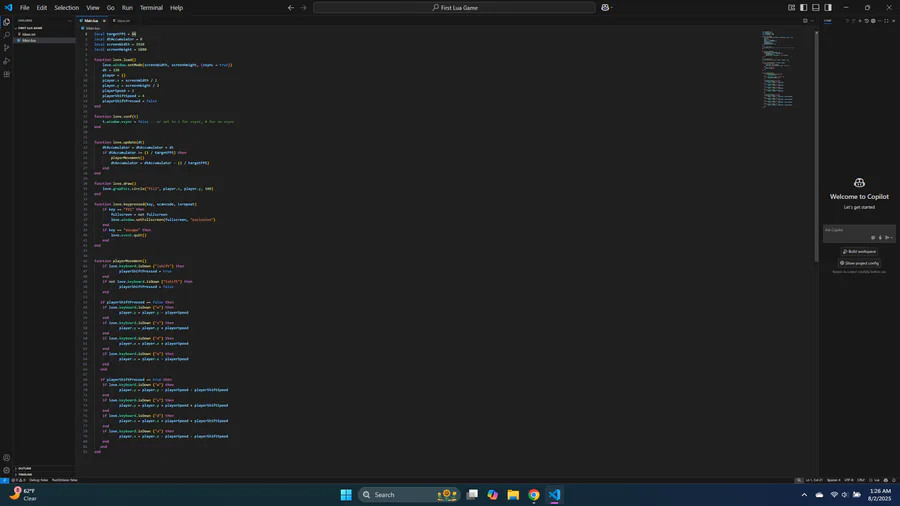Click the Show project config button
Viewport: 900px width, 506px height.
click(859, 263)
